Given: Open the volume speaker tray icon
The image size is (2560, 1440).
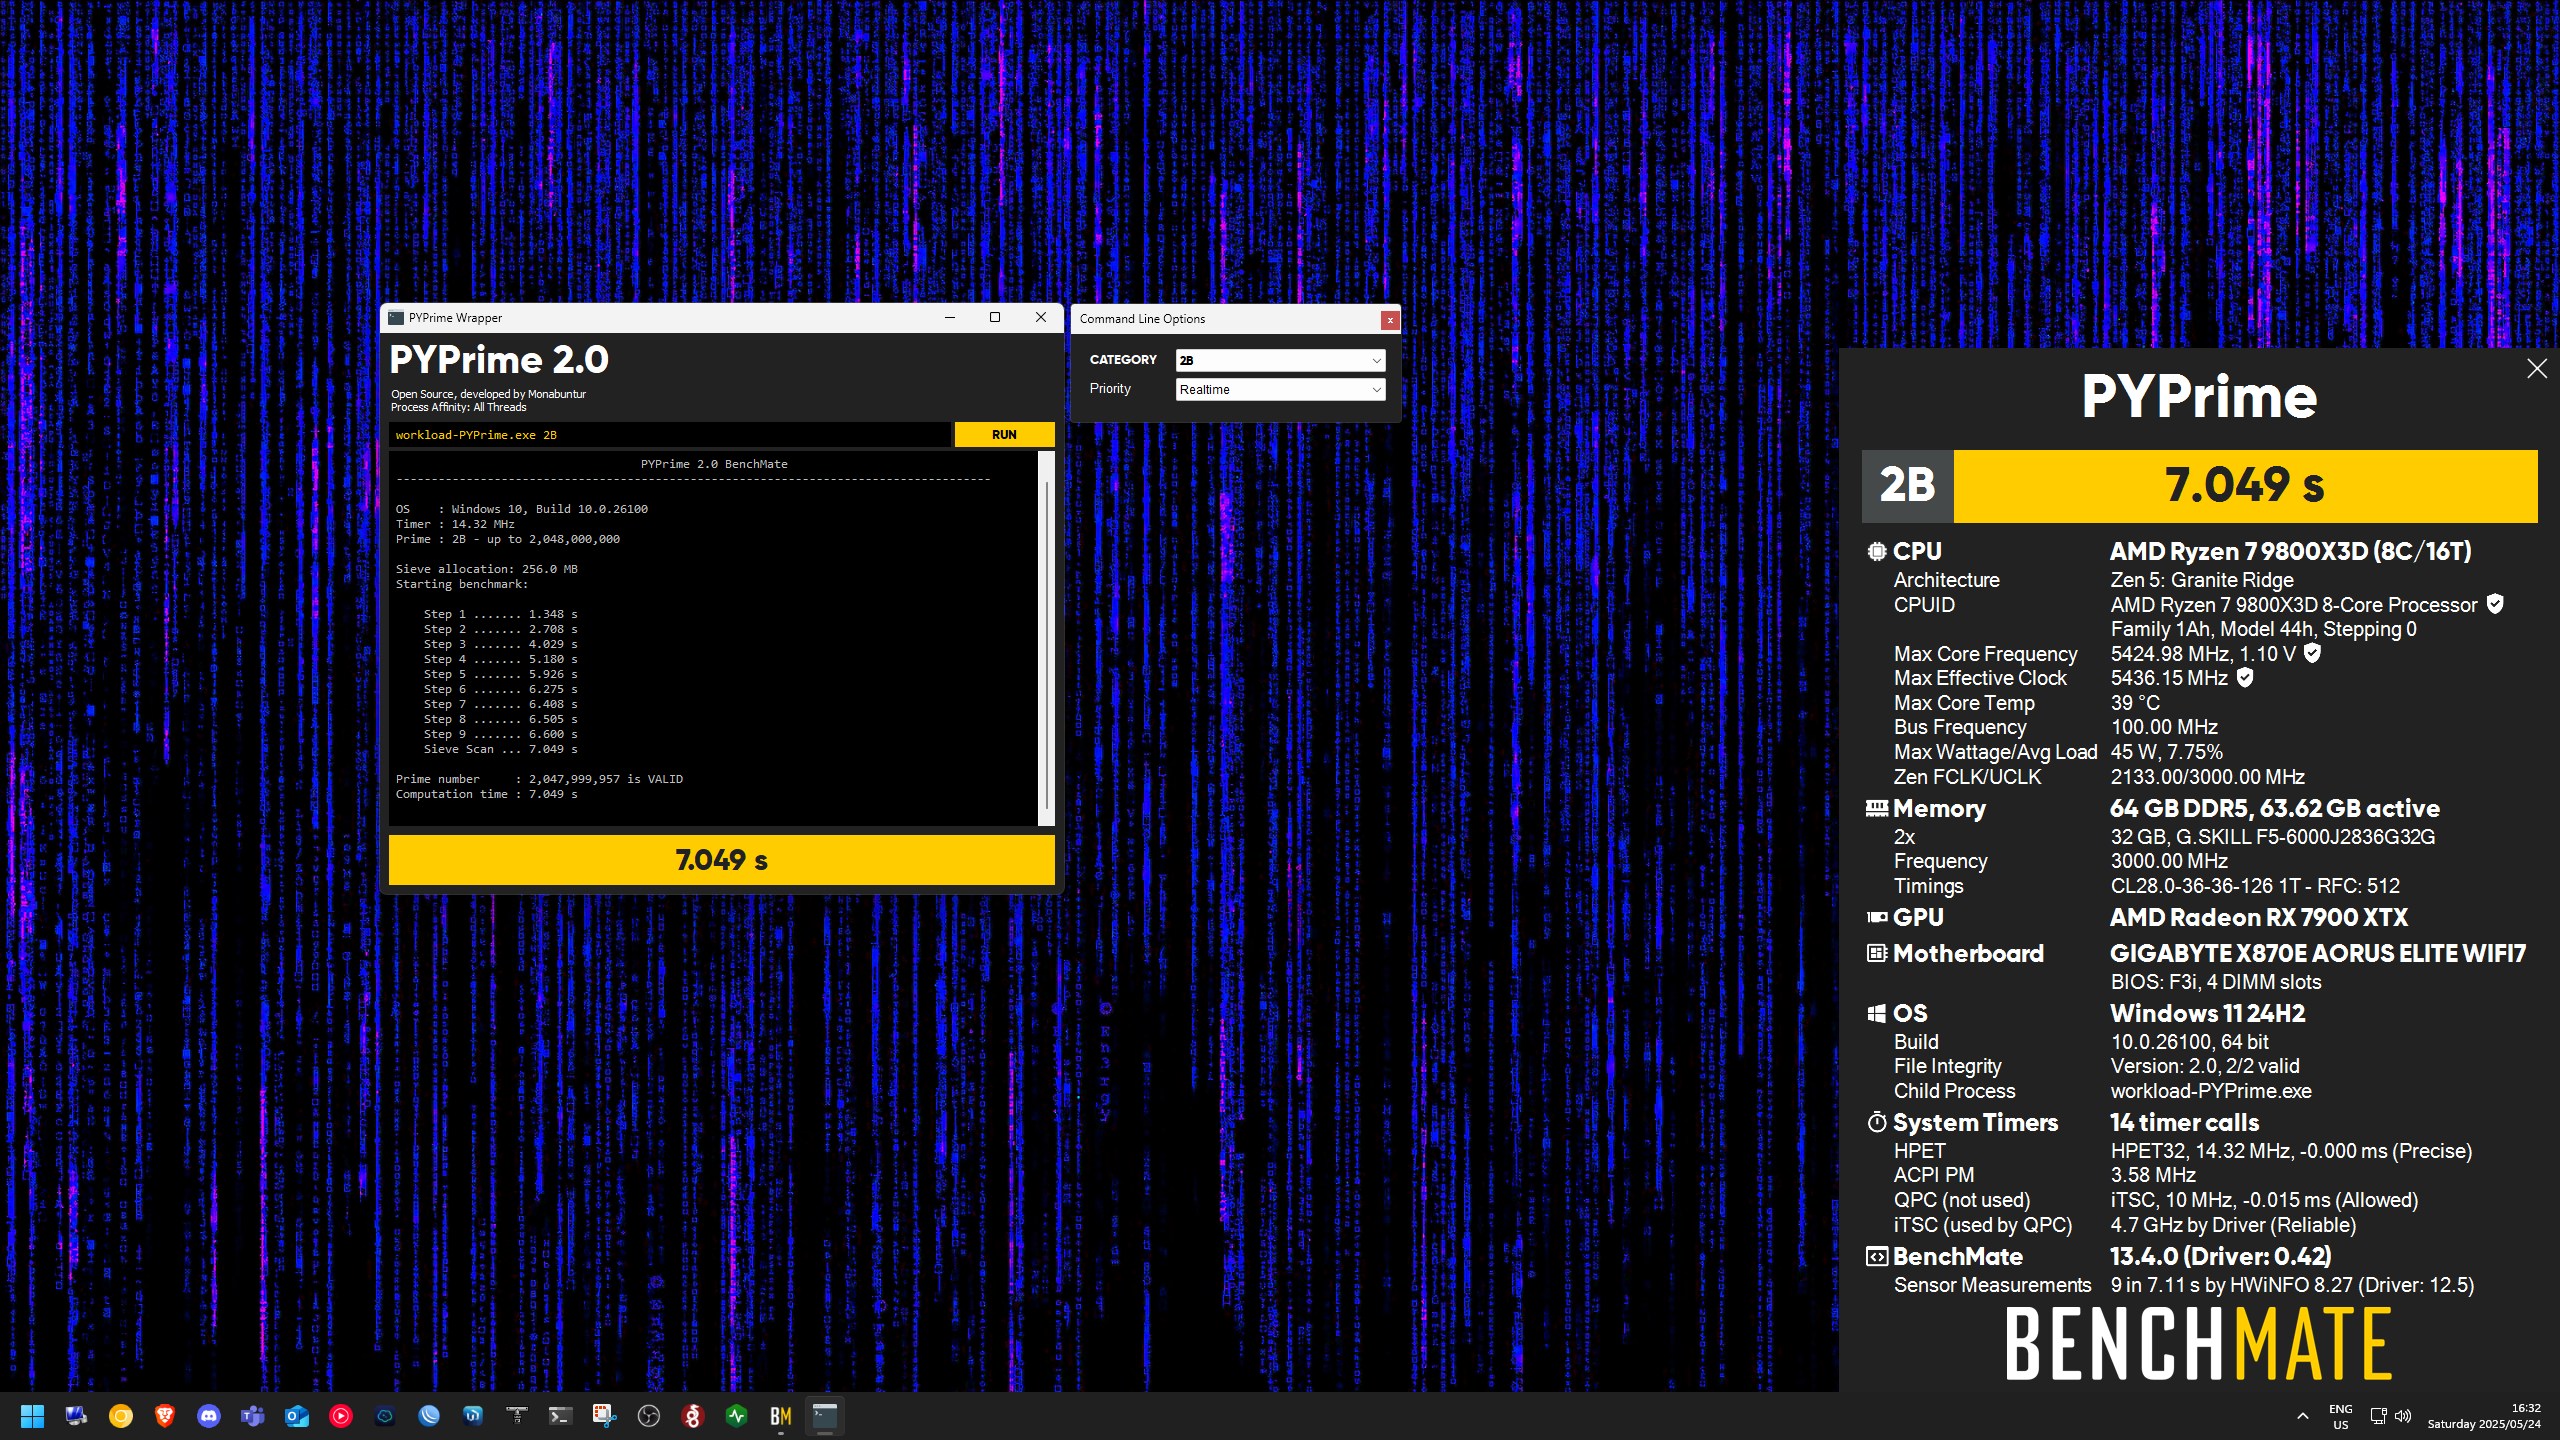Looking at the screenshot, I should pos(2403,1416).
